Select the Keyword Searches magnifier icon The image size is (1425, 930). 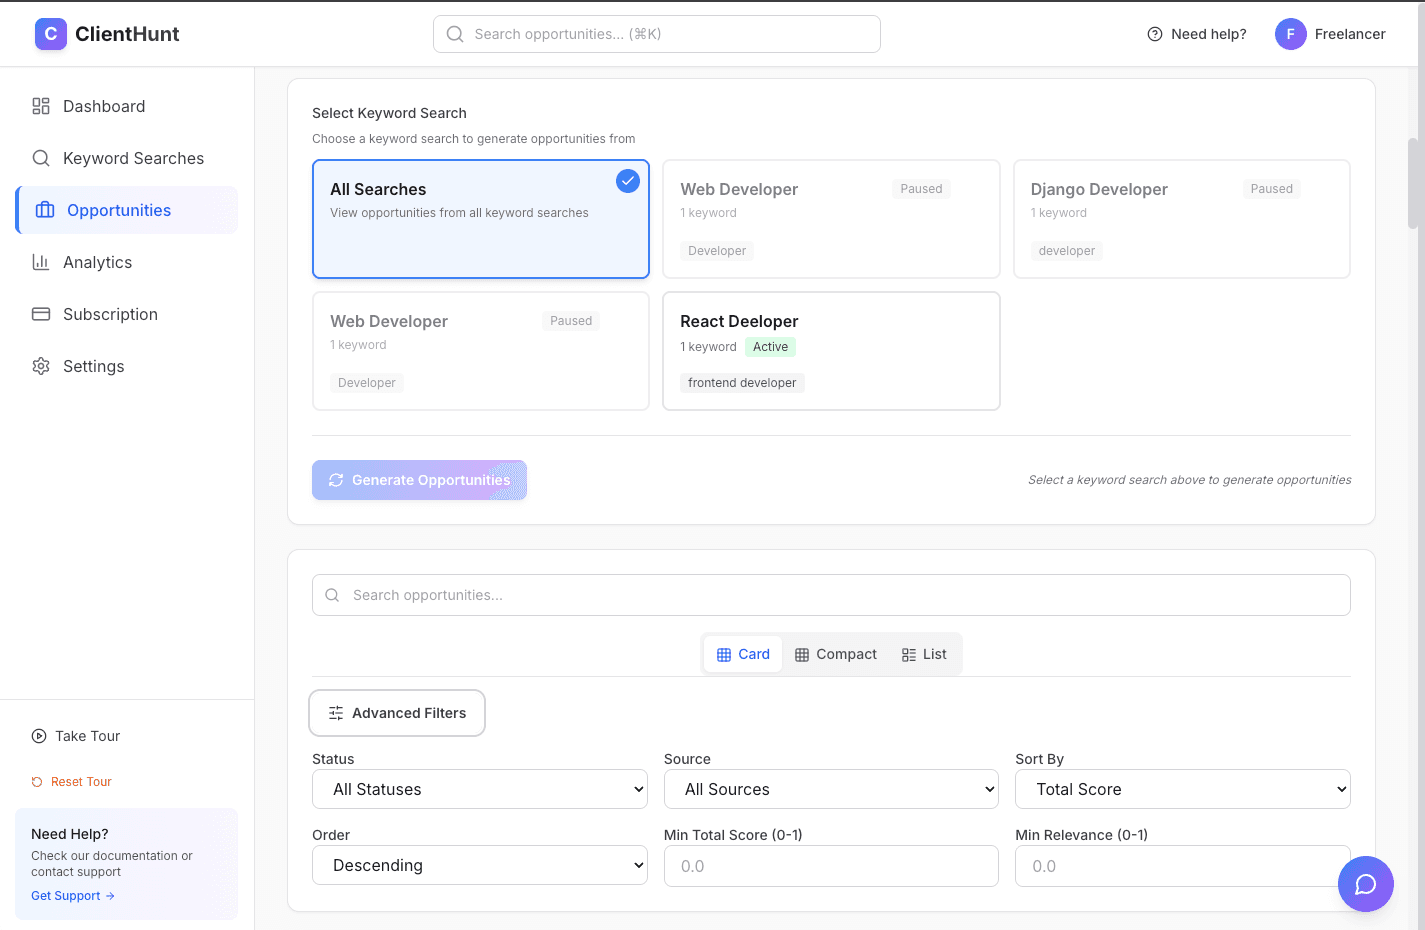41,158
